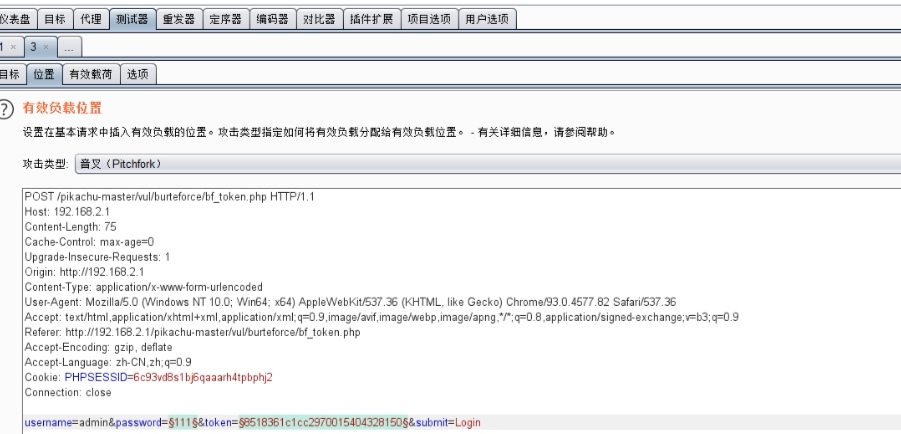Close attack tab 1 with its x
Viewport: 901px width, 434px height.
(13, 47)
